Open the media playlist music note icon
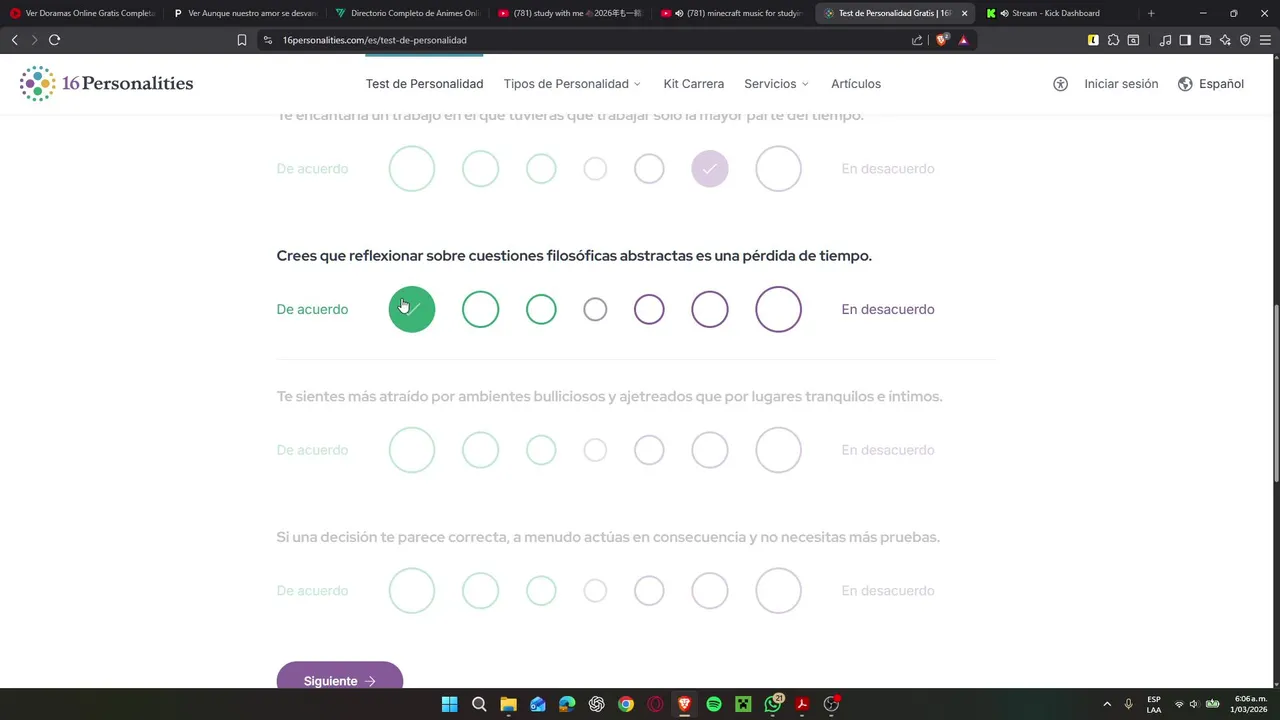Viewport: 1280px width, 720px height. 1165,40
